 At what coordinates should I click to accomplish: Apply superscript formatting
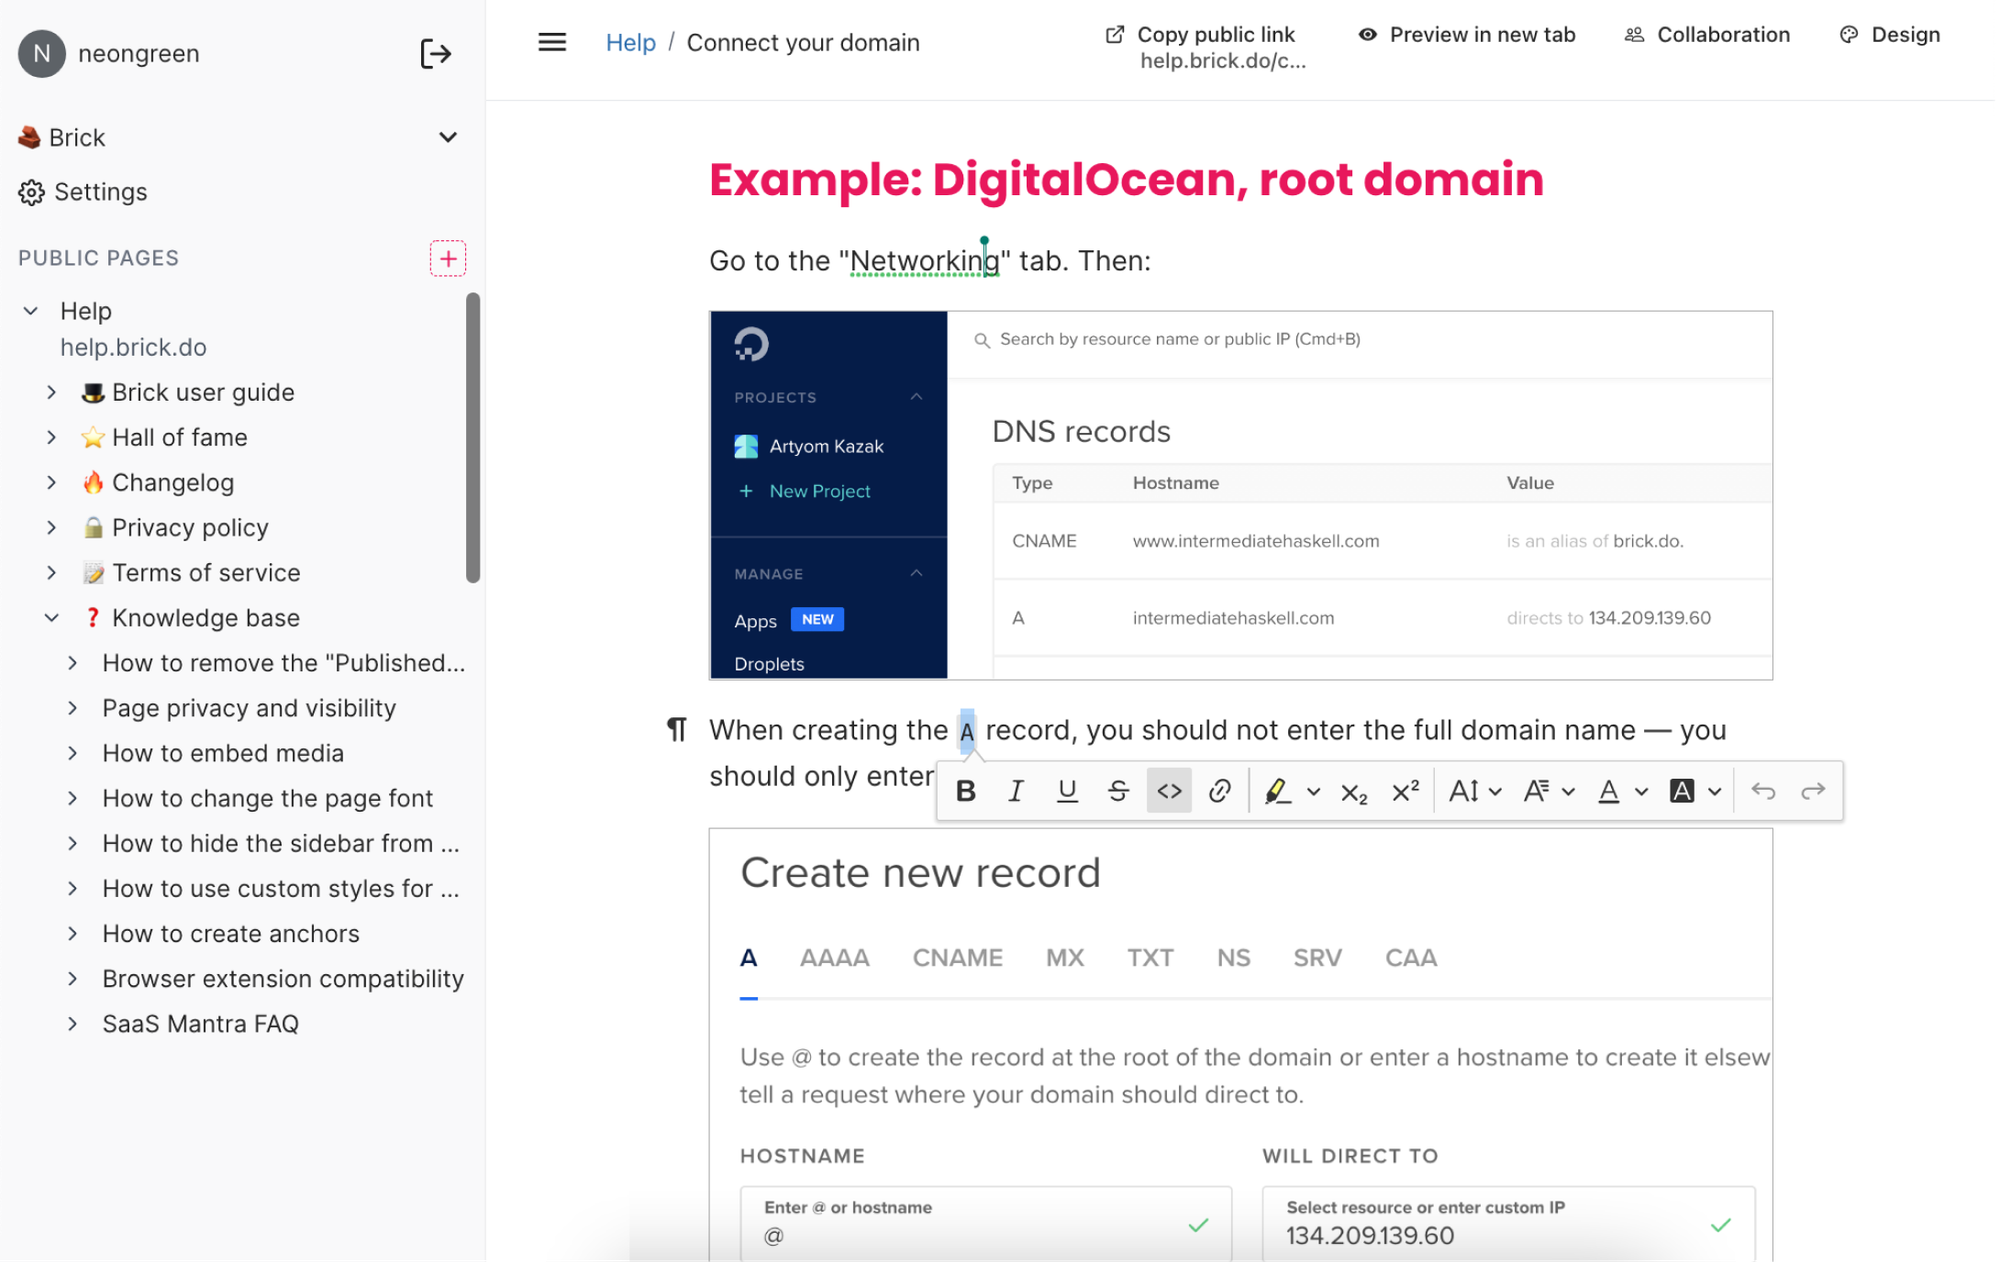1405,791
